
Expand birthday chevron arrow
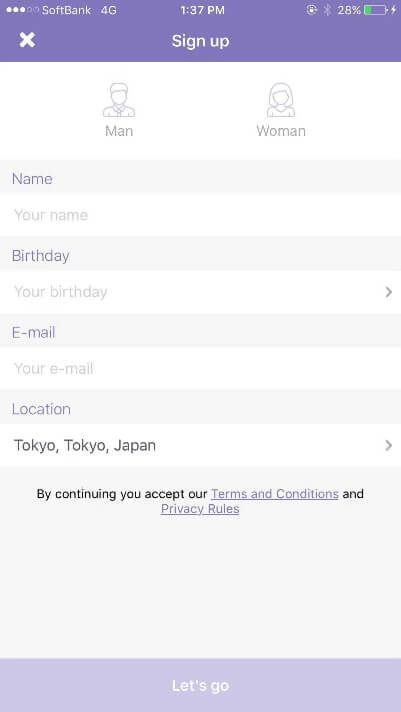(388, 292)
